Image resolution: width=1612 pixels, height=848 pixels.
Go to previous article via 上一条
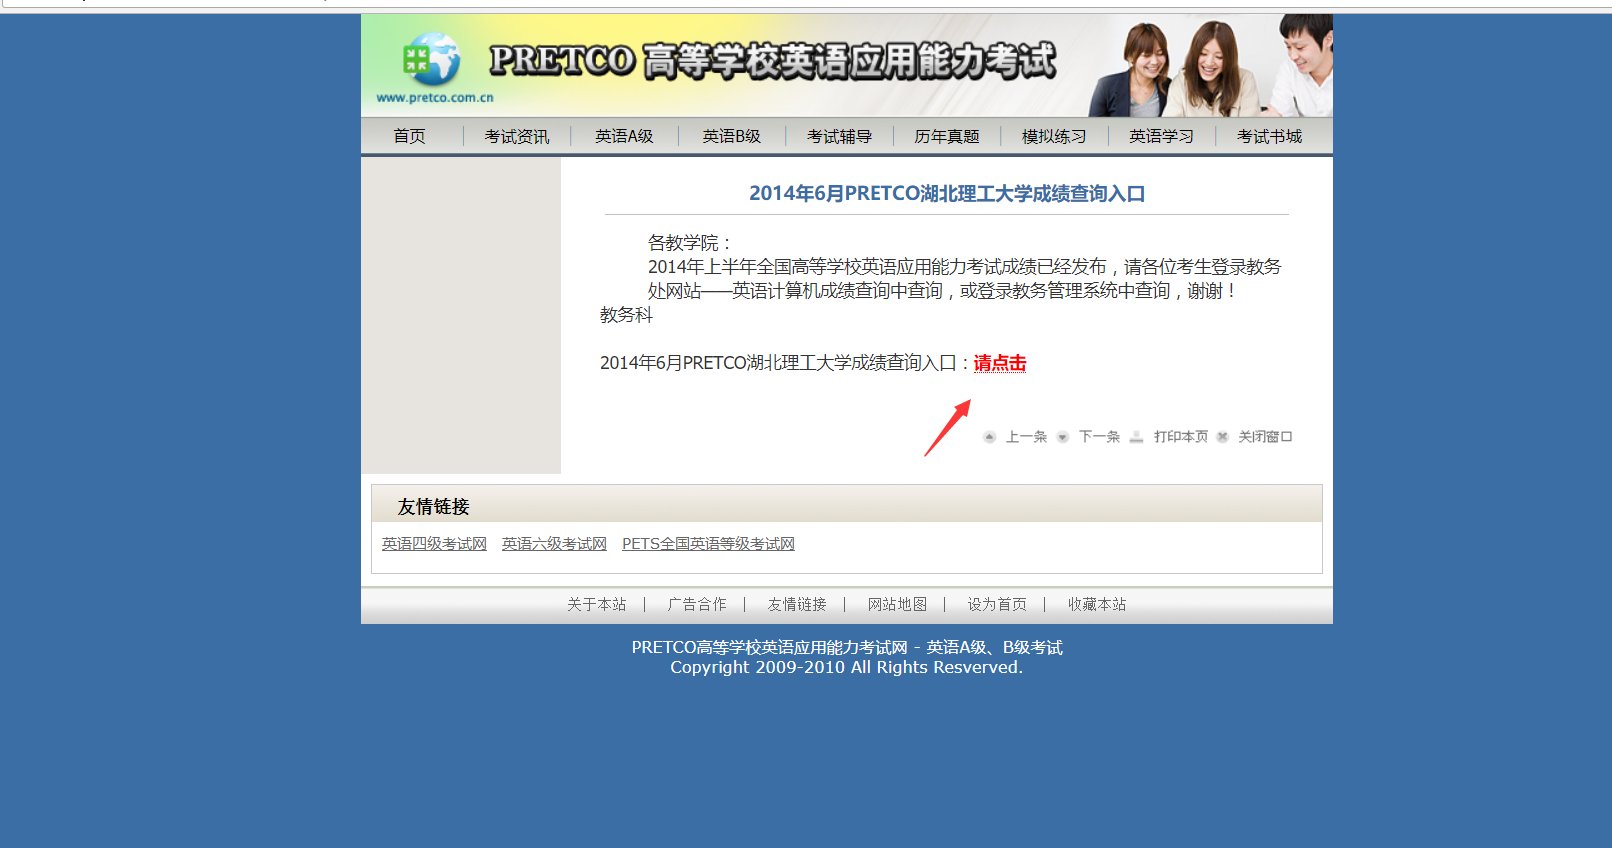[x=1026, y=437]
